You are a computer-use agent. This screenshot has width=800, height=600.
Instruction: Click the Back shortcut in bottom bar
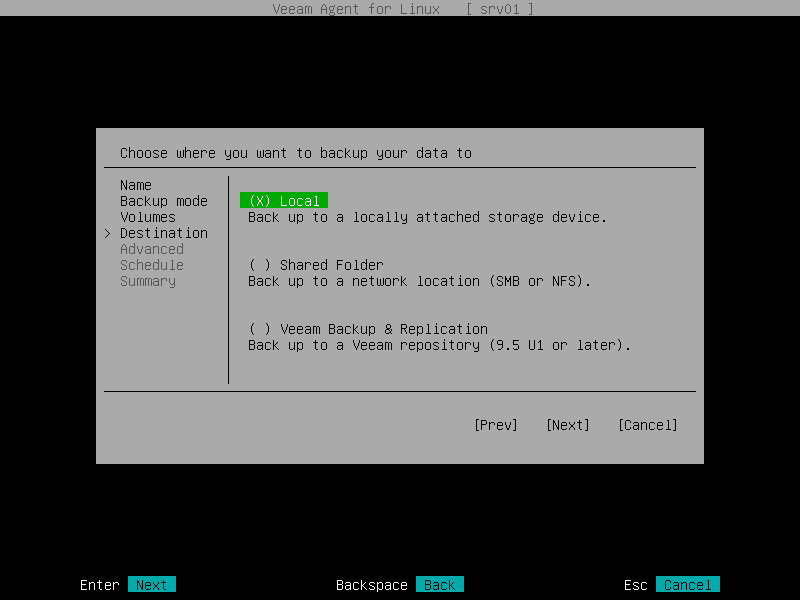[440, 584]
